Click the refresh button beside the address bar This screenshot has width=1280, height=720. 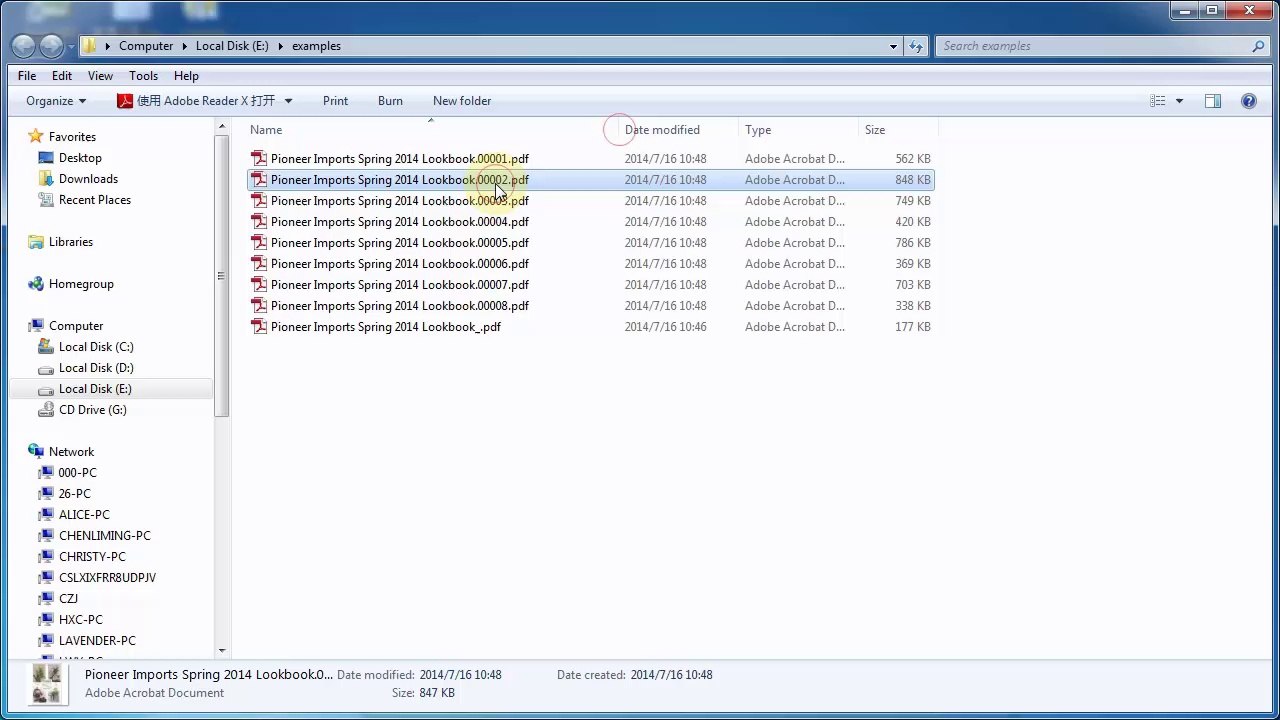pyautogui.click(x=916, y=46)
